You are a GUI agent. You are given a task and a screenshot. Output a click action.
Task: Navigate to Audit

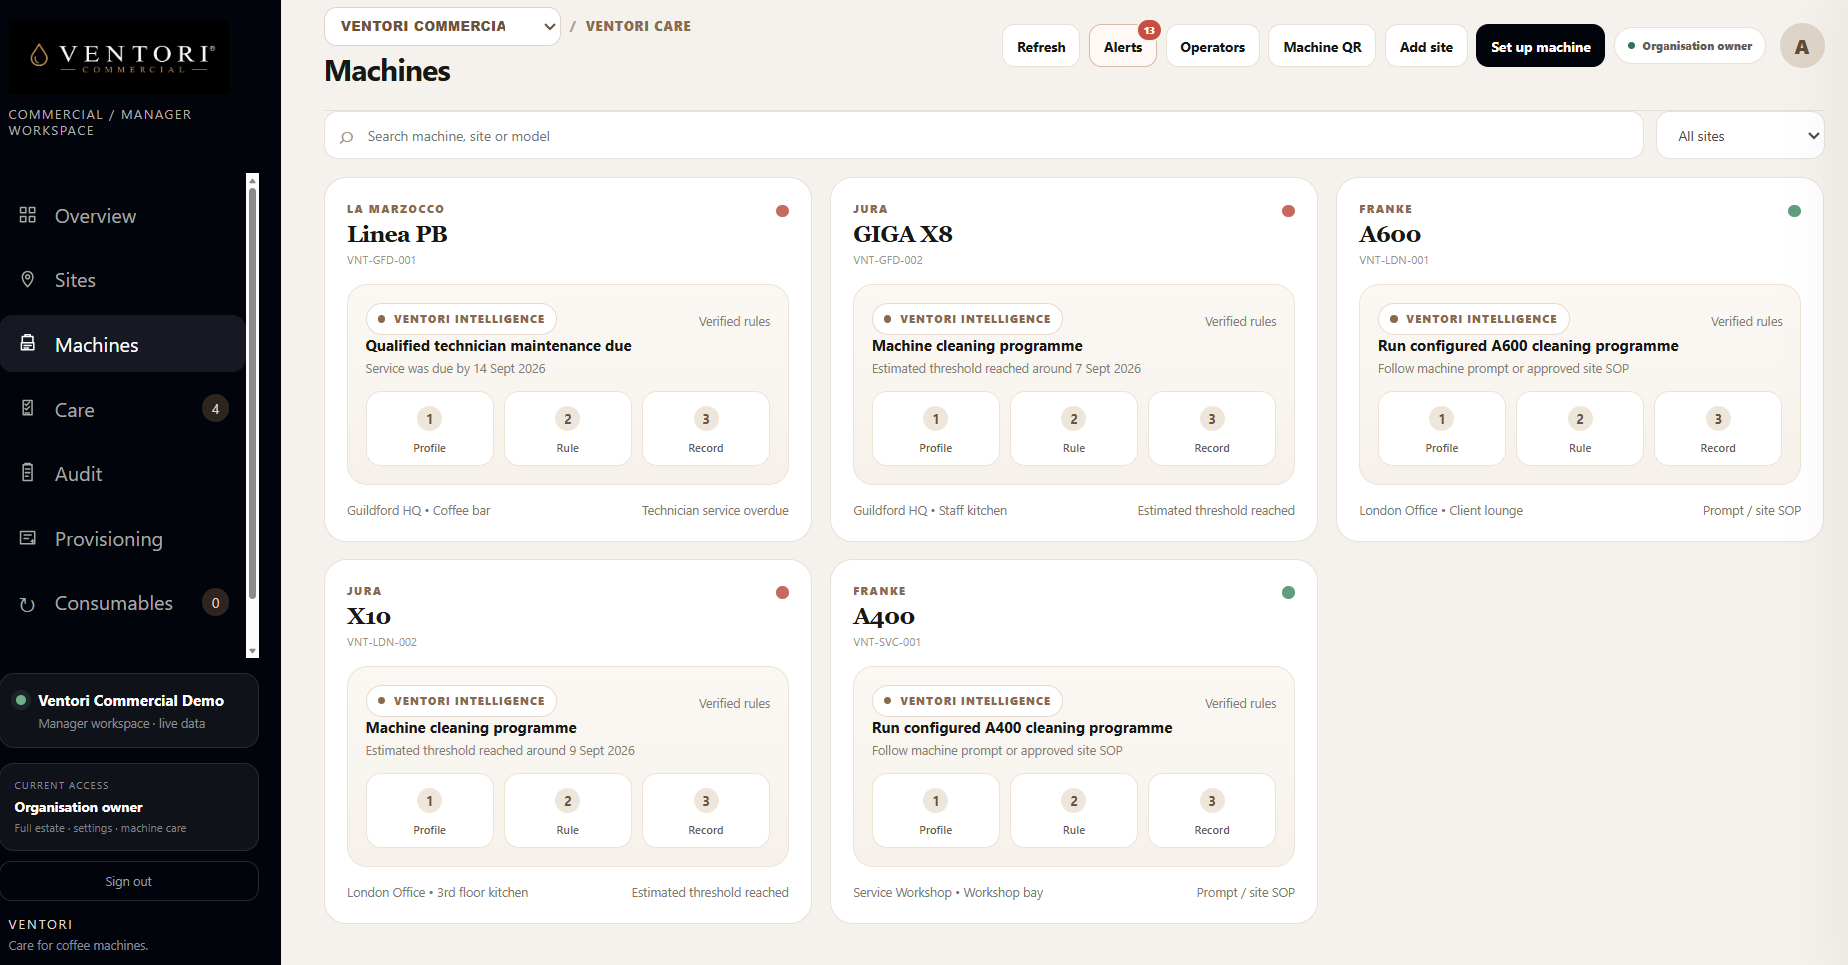click(122, 474)
